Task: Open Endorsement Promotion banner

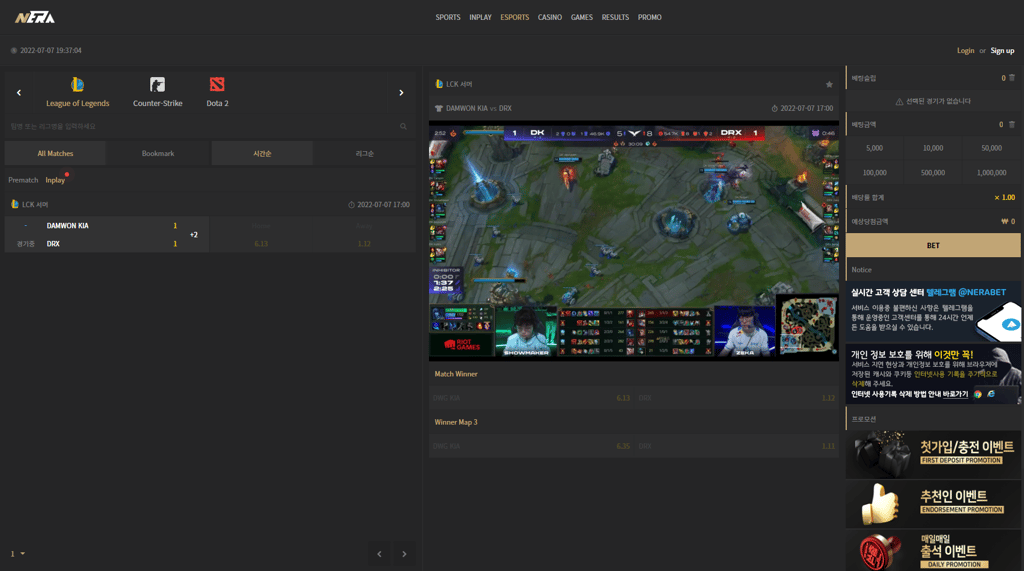Action: [x=933, y=504]
